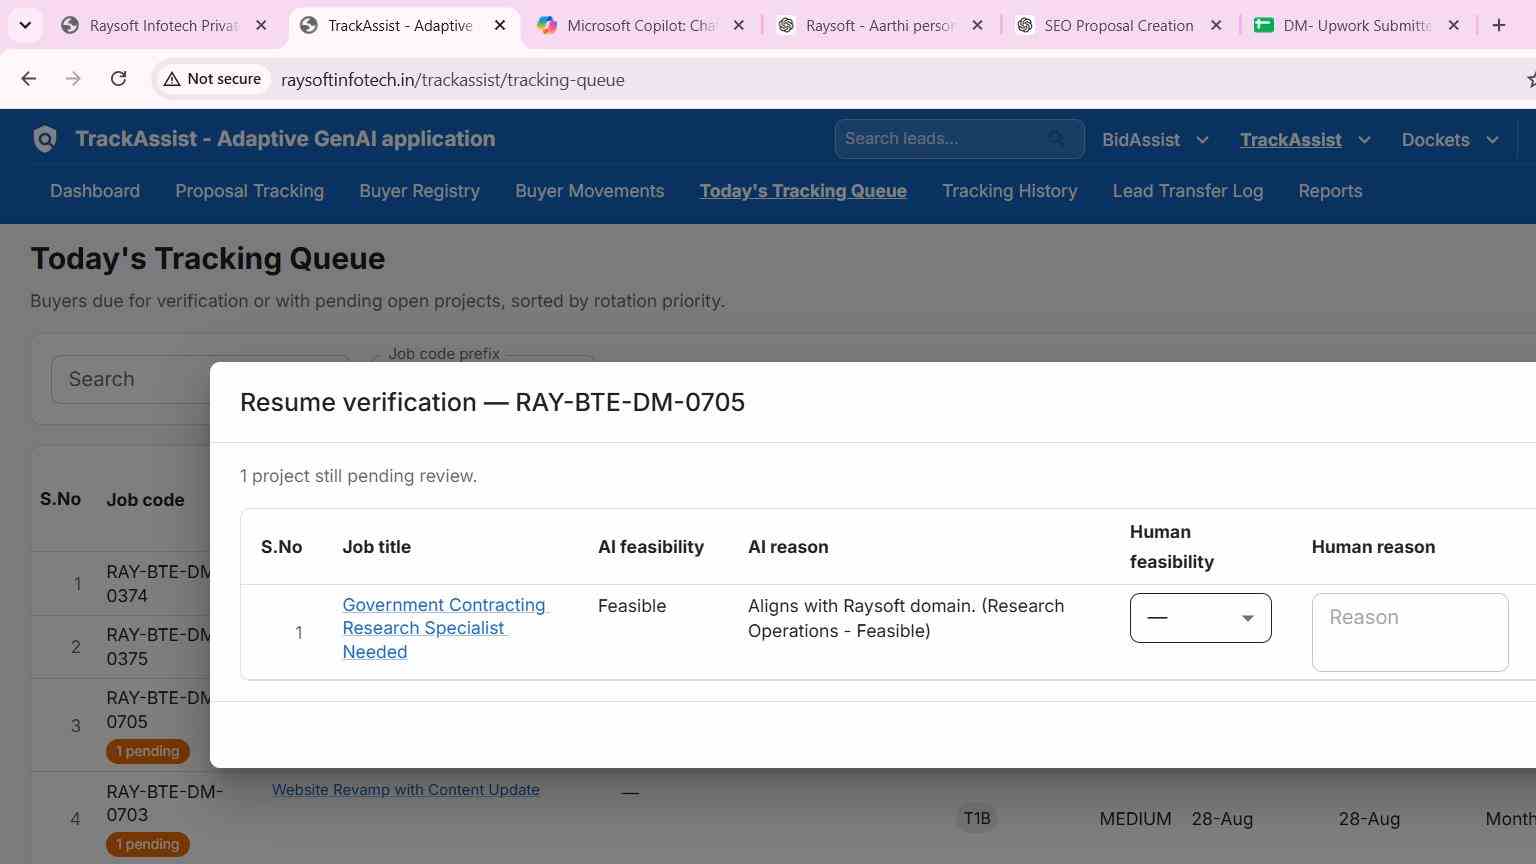Open Website Revamp with Content Update link
This screenshot has width=1536, height=864.
[x=405, y=790]
